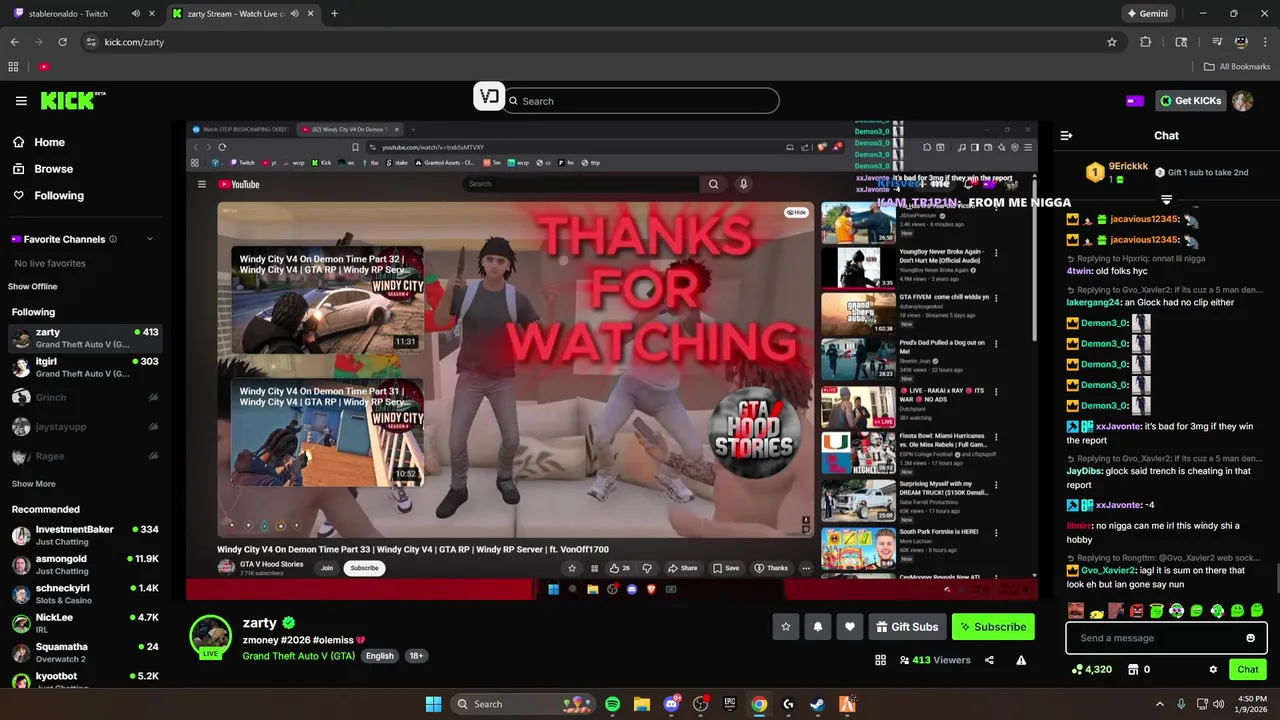The image size is (1280, 720).
Task: Open chat settings gear icon
Action: pyautogui.click(x=1213, y=669)
